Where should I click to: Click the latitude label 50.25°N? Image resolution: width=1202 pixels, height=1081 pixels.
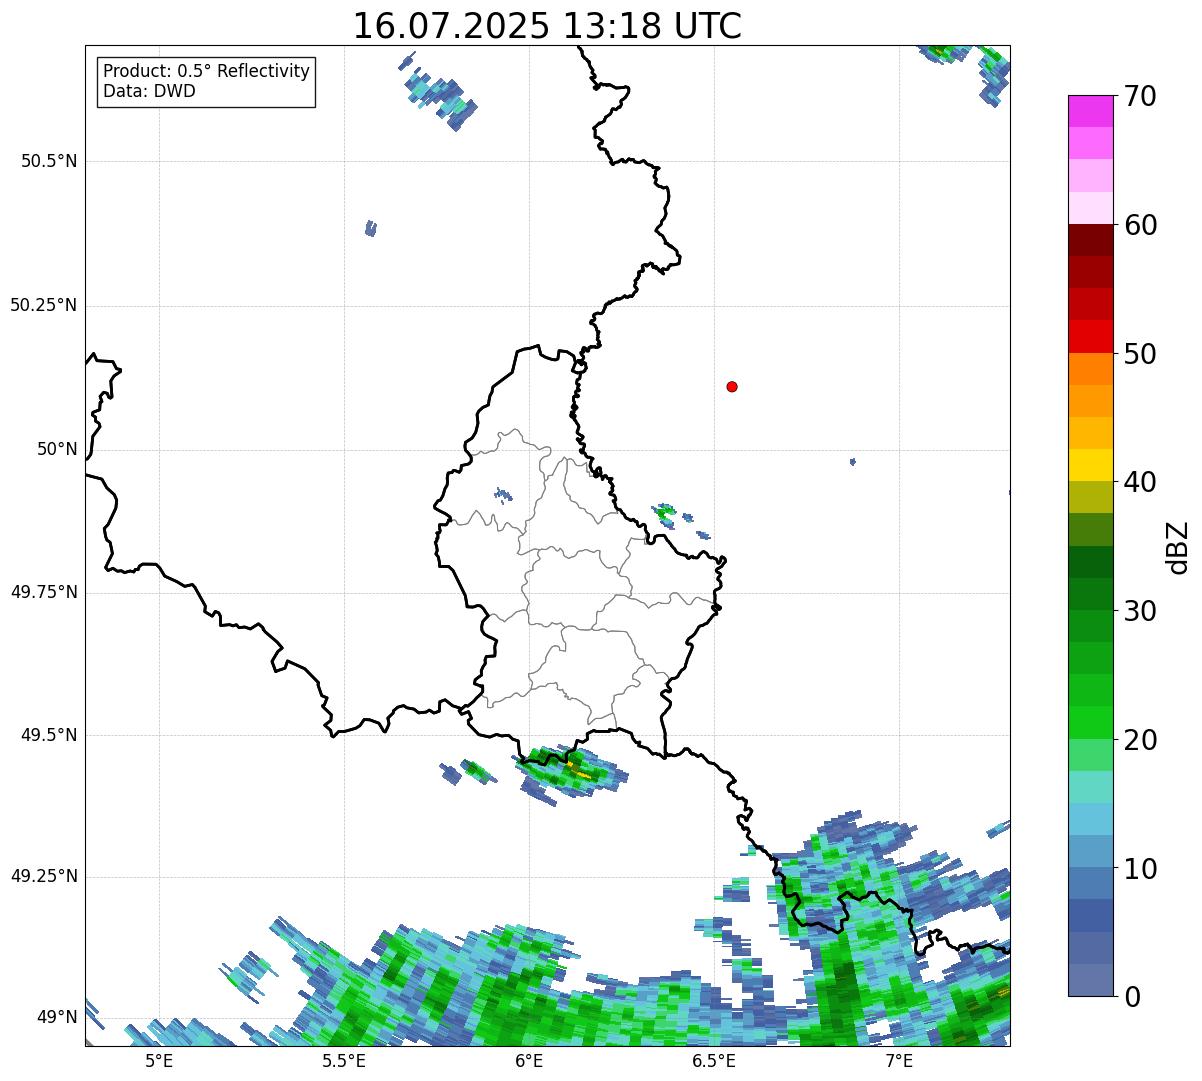pyautogui.click(x=44, y=305)
